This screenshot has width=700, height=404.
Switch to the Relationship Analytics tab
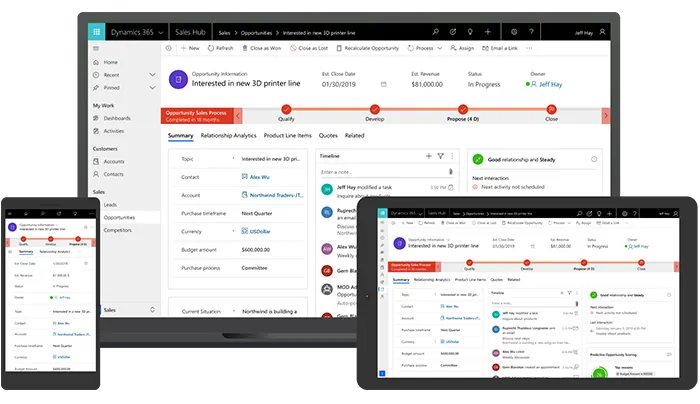tap(228, 135)
